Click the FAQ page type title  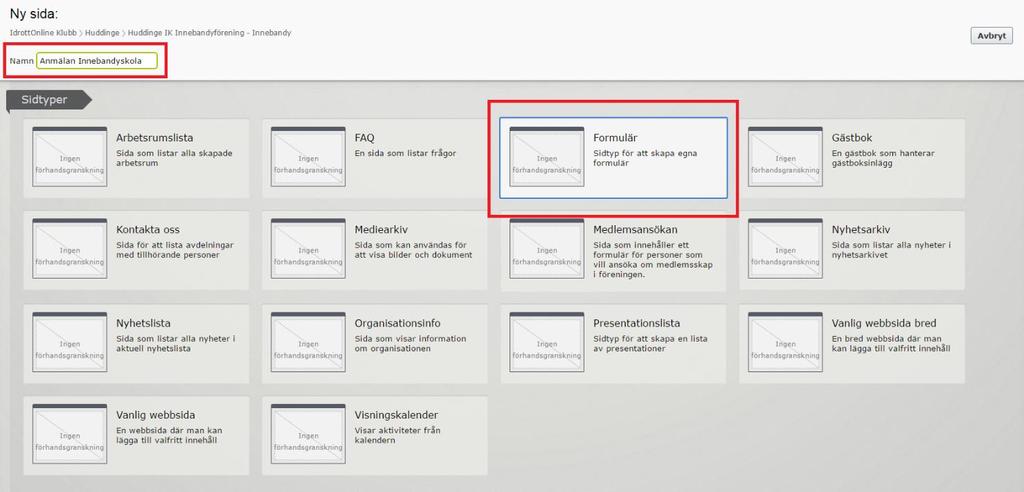coord(364,138)
